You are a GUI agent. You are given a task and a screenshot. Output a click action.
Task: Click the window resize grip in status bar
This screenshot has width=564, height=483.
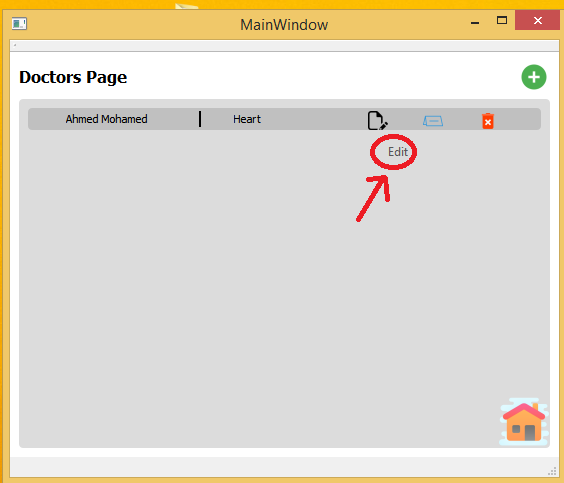coord(552,471)
